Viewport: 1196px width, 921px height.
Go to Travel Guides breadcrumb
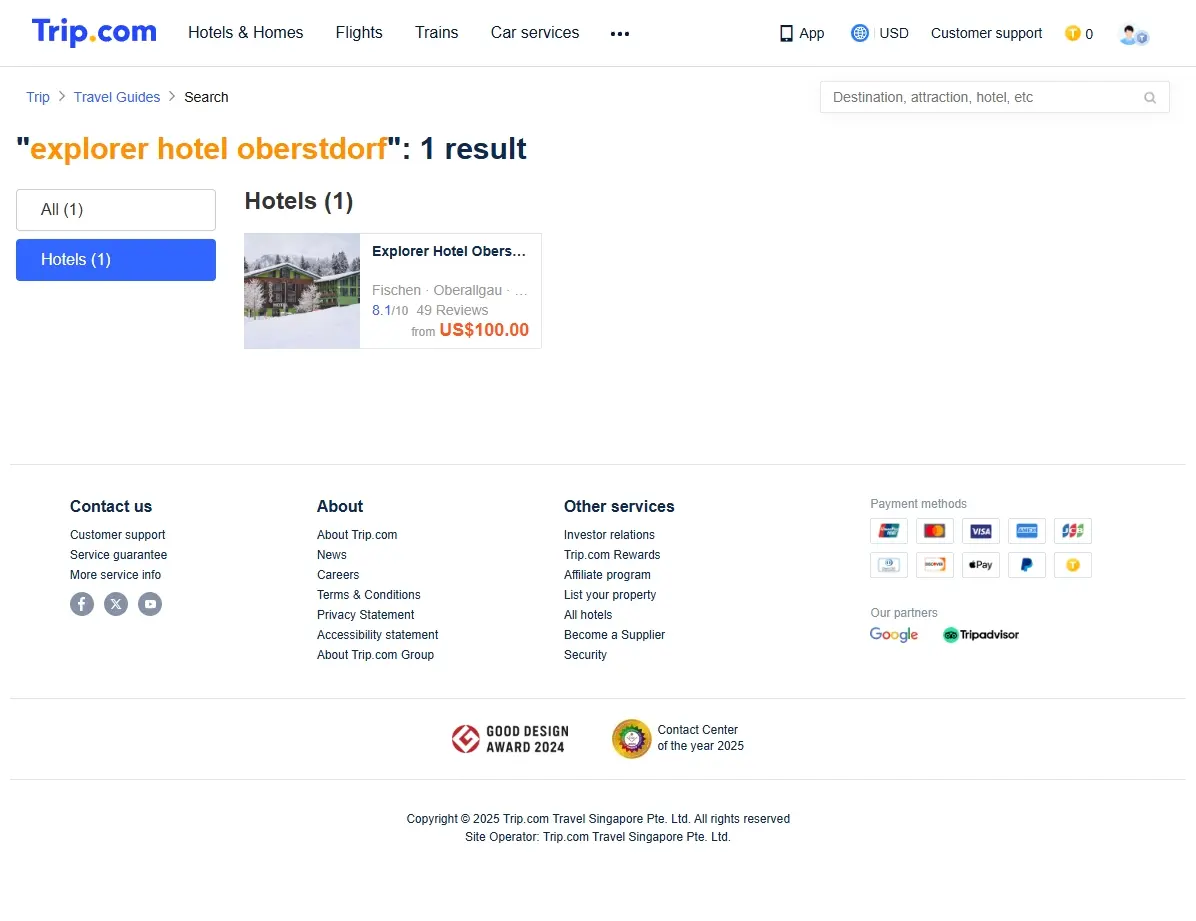coord(117,97)
